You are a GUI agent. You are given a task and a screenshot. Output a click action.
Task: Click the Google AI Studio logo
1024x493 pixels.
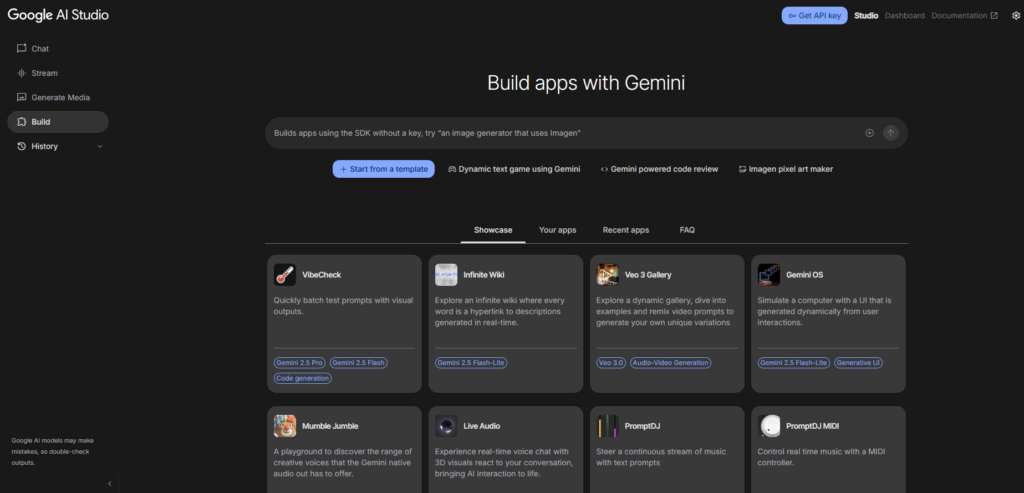coord(58,15)
